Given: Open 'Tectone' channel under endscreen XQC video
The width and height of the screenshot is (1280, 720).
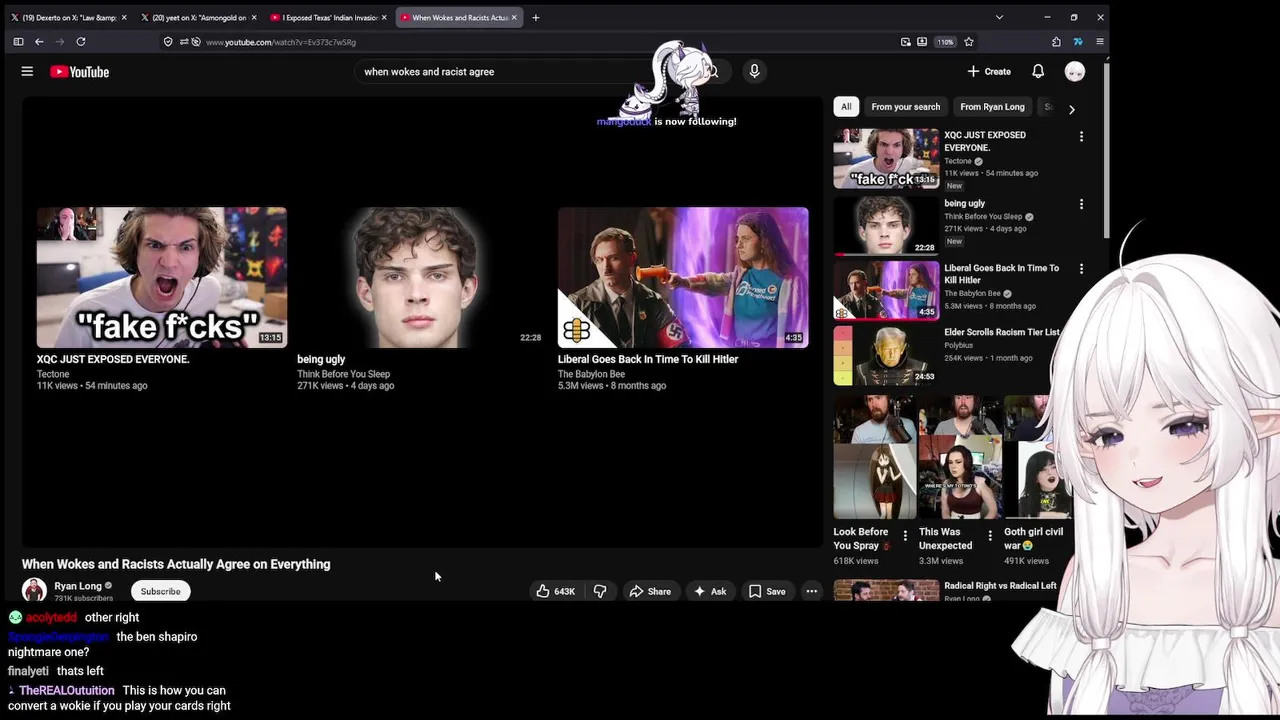Looking at the screenshot, I should click(x=53, y=374).
